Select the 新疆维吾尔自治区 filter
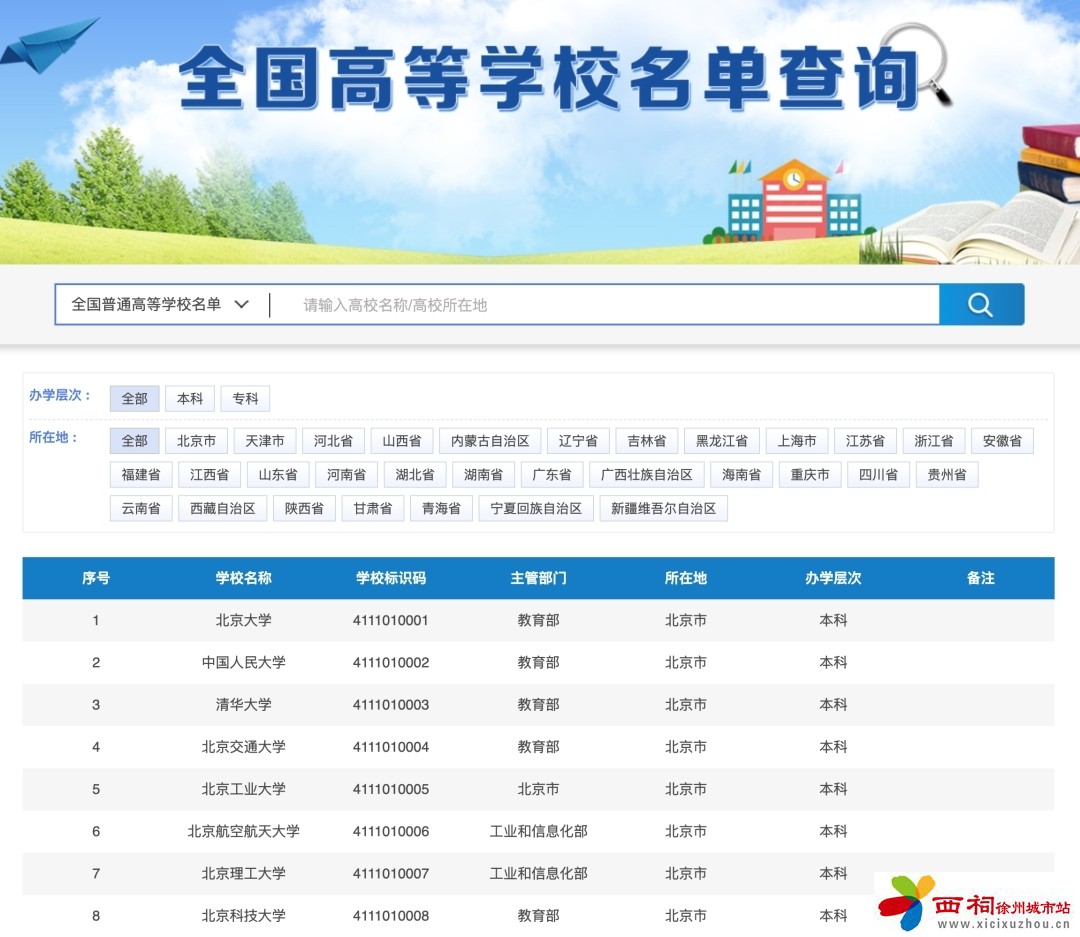This screenshot has height=937, width=1080. tap(663, 508)
